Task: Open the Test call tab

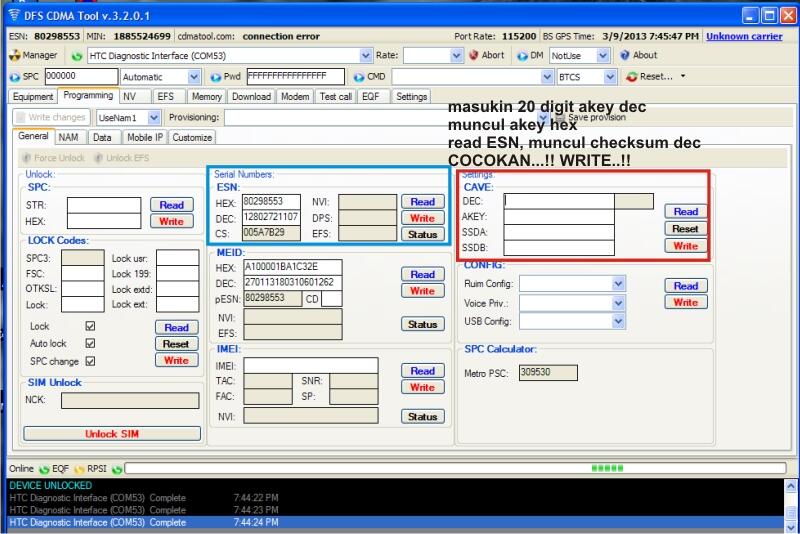Action: (x=336, y=97)
